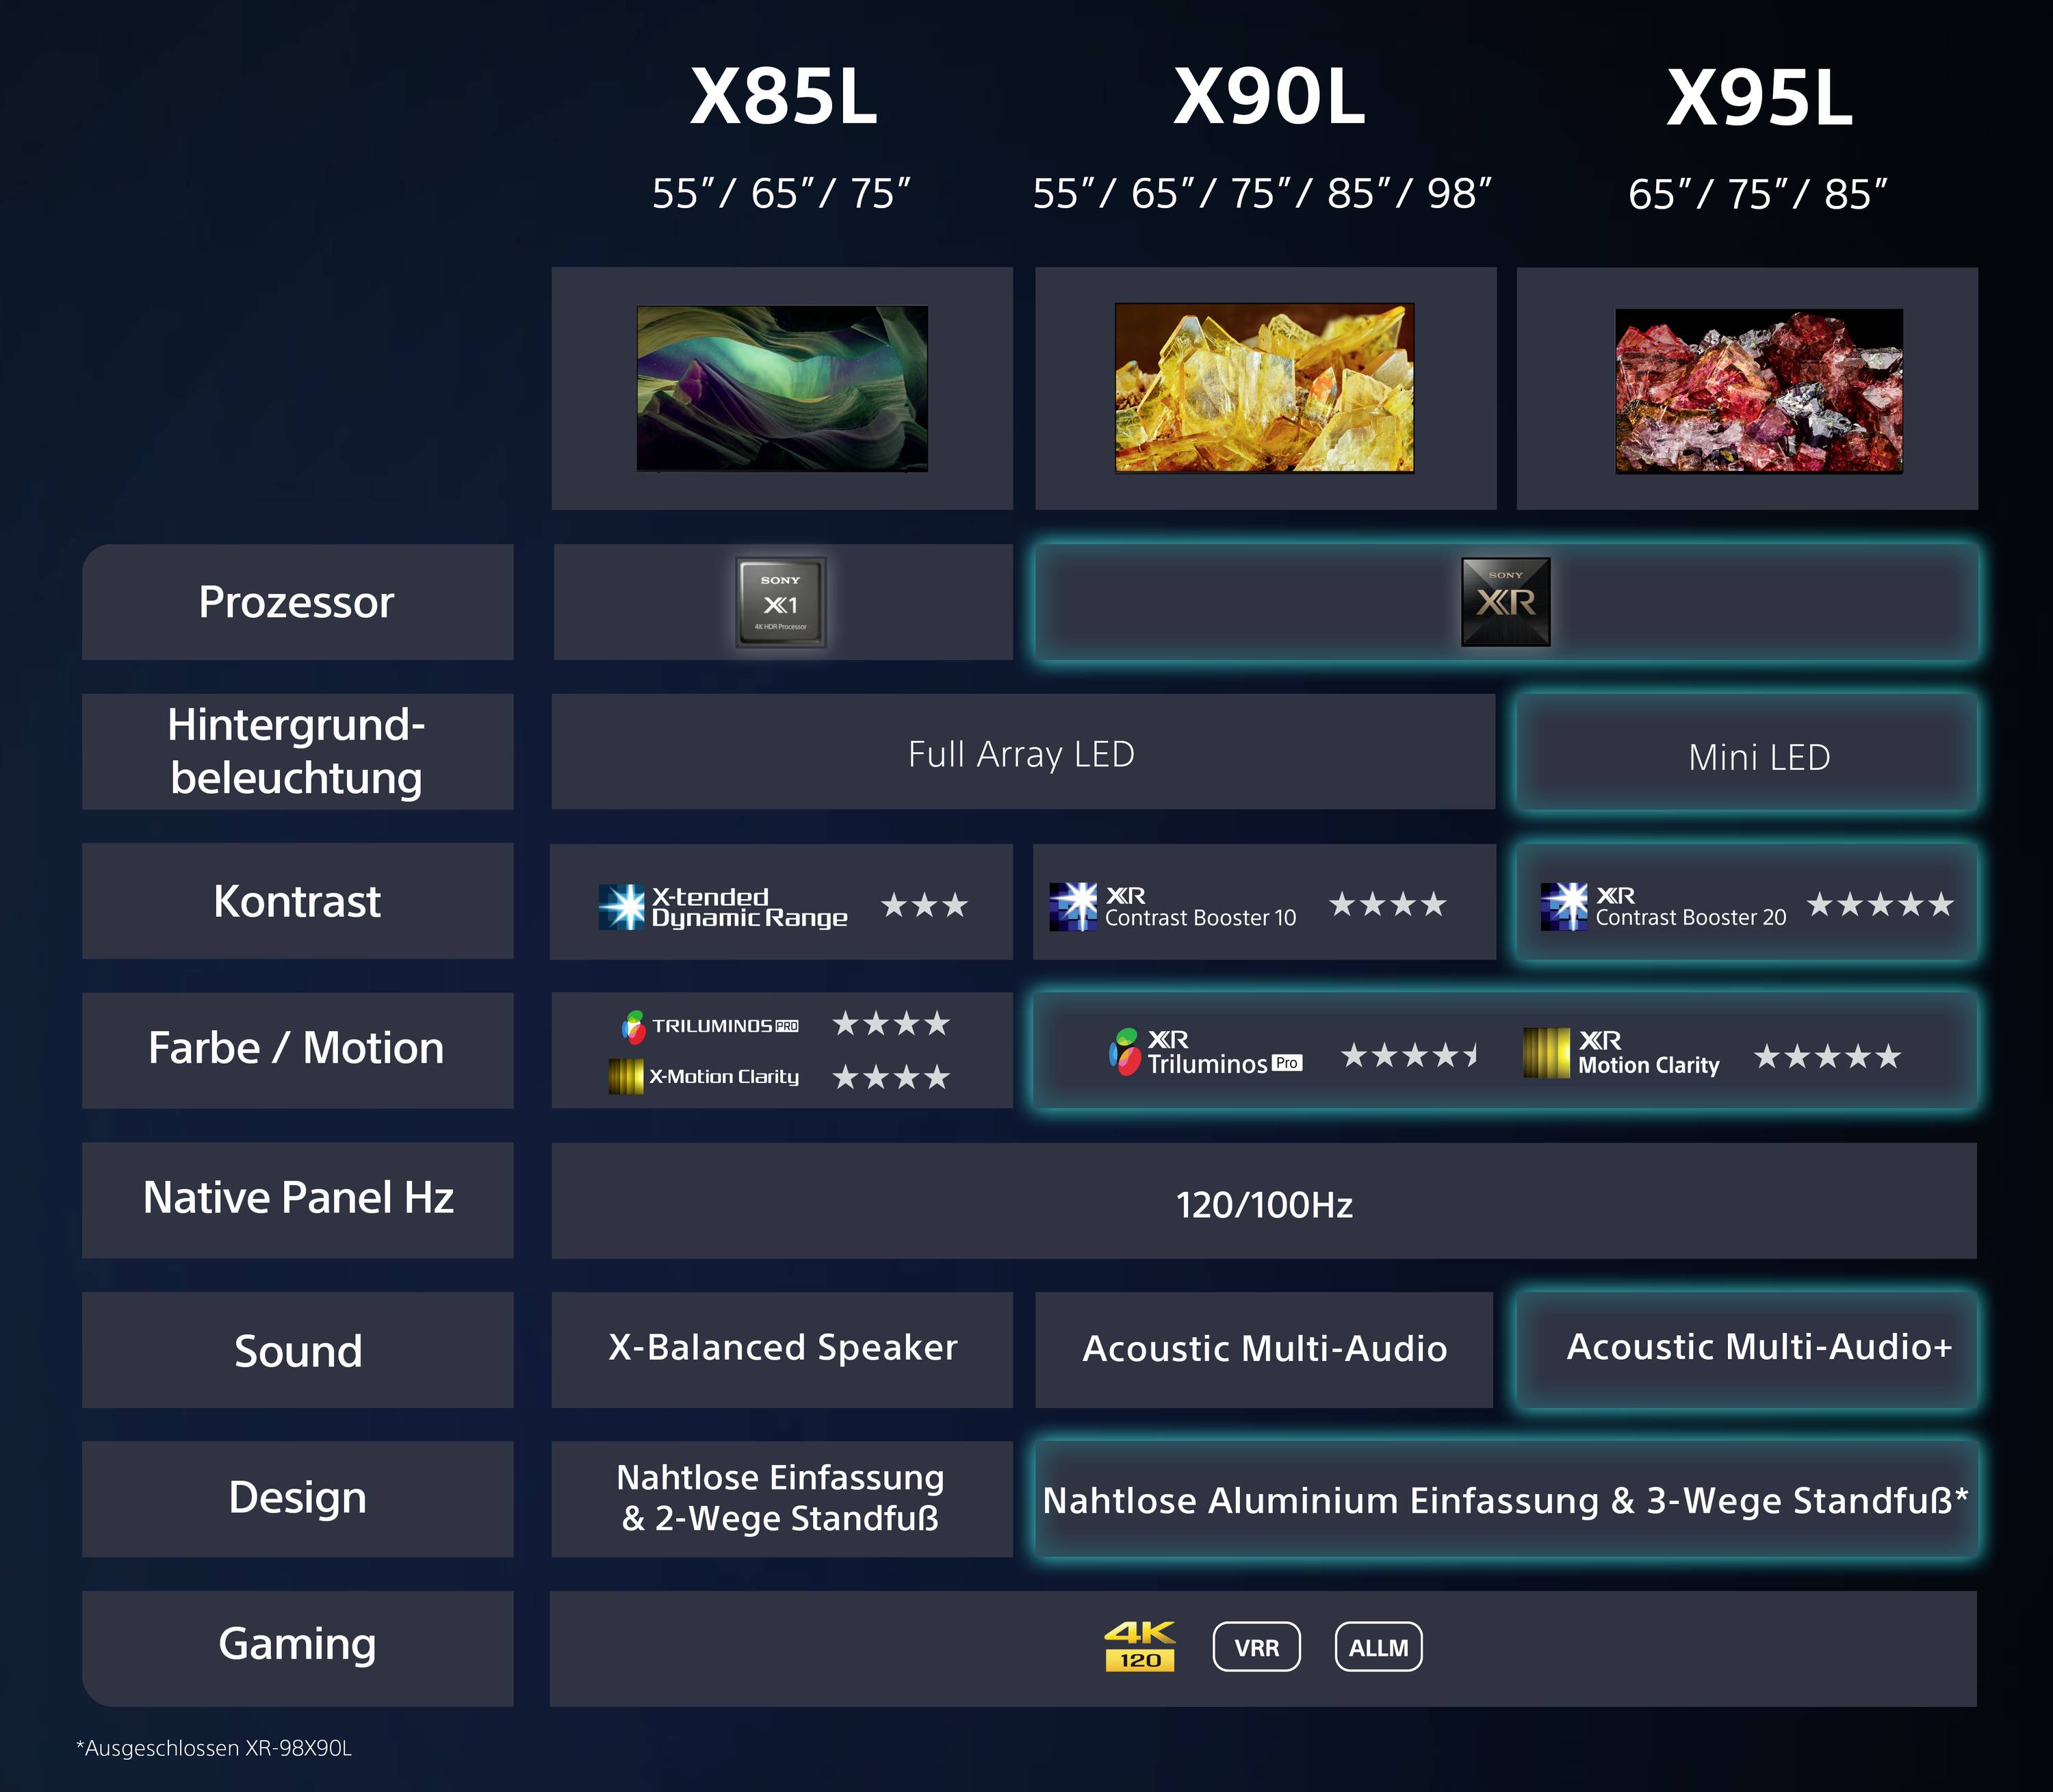
Task: Click the Sony XR processor chip icon
Action: click(x=1506, y=602)
